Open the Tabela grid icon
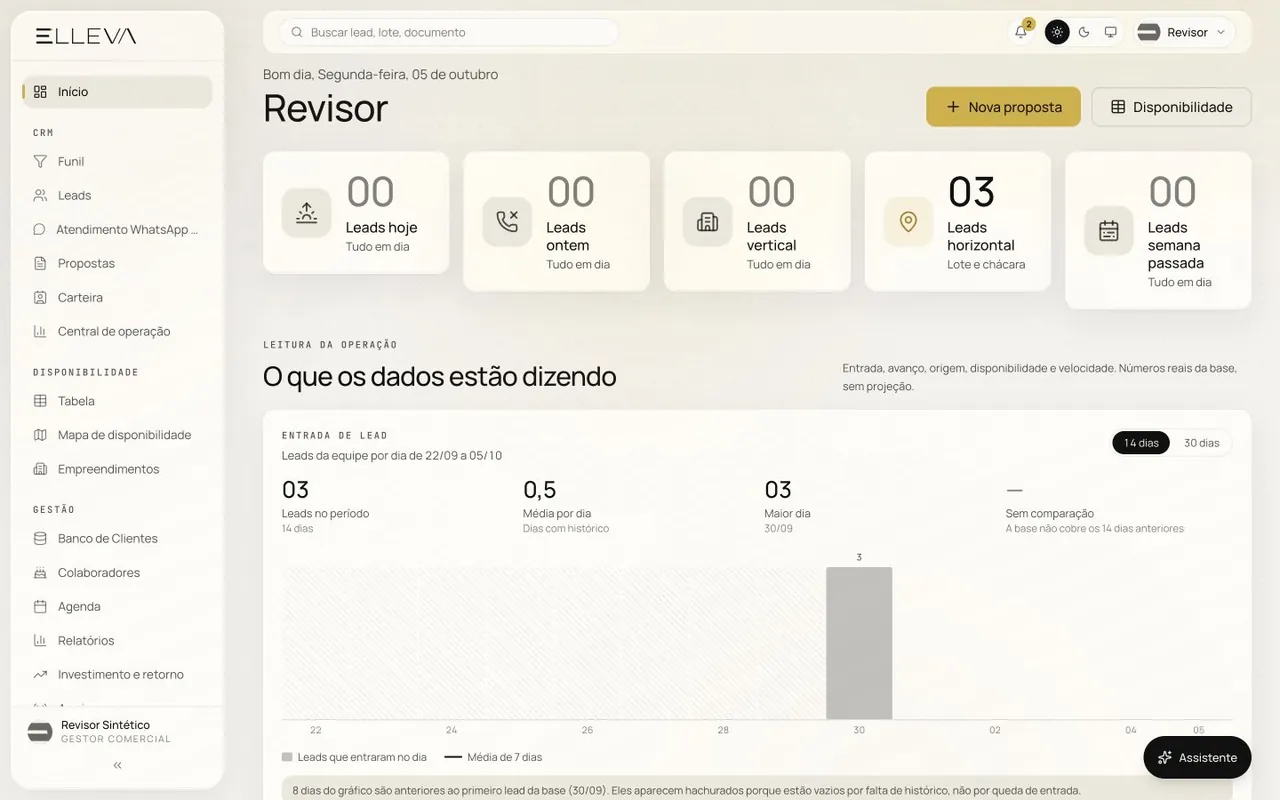Image resolution: width=1280 pixels, height=800 pixels. tap(40, 401)
